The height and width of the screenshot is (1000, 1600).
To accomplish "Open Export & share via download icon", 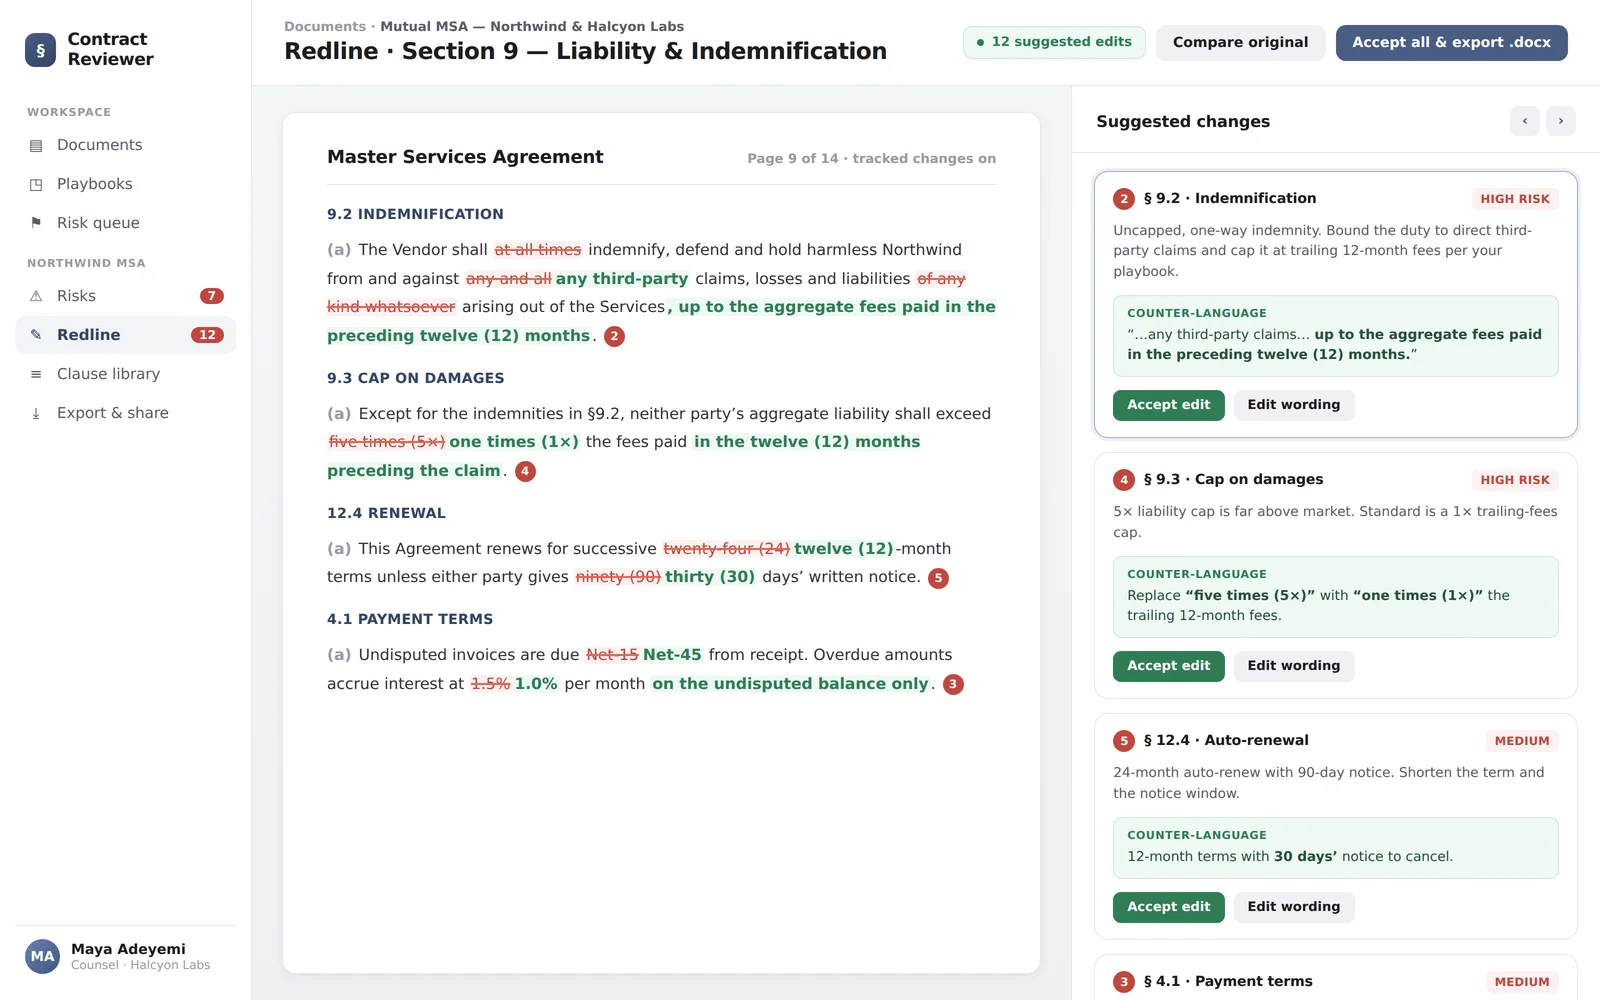I will click(36, 413).
